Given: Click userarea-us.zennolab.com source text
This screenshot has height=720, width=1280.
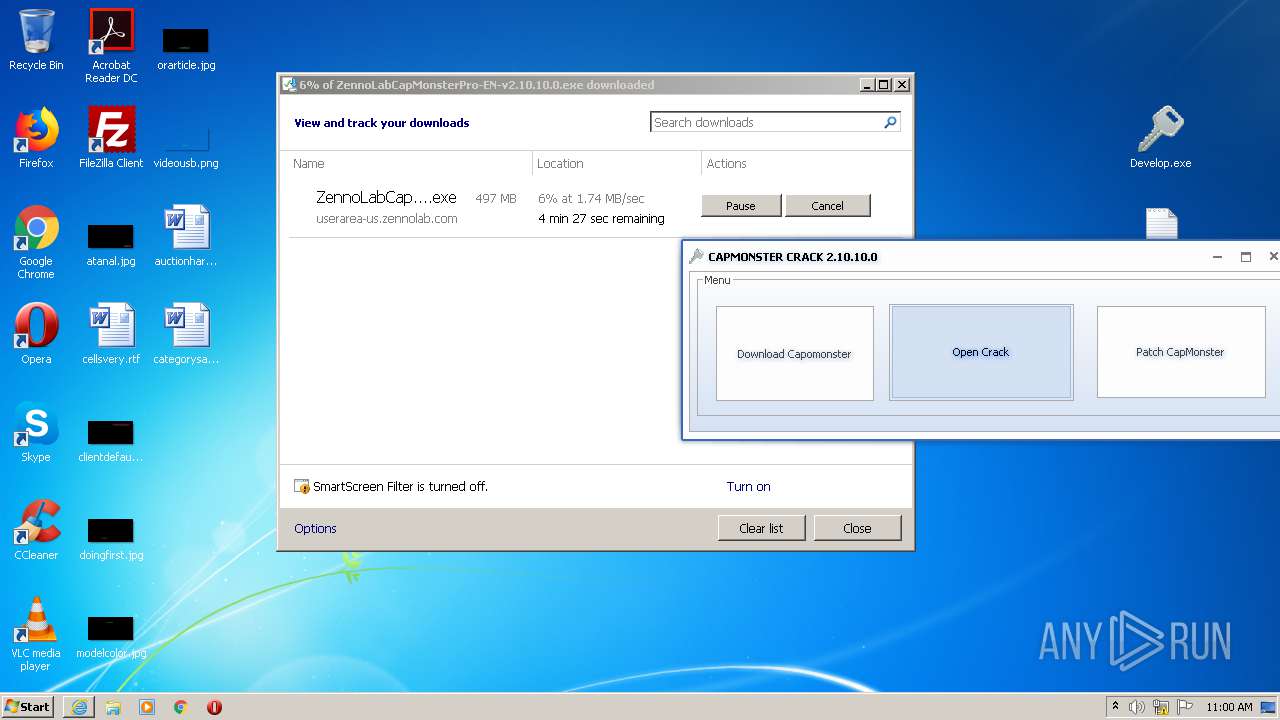Looking at the screenshot, I should point(387,219).
